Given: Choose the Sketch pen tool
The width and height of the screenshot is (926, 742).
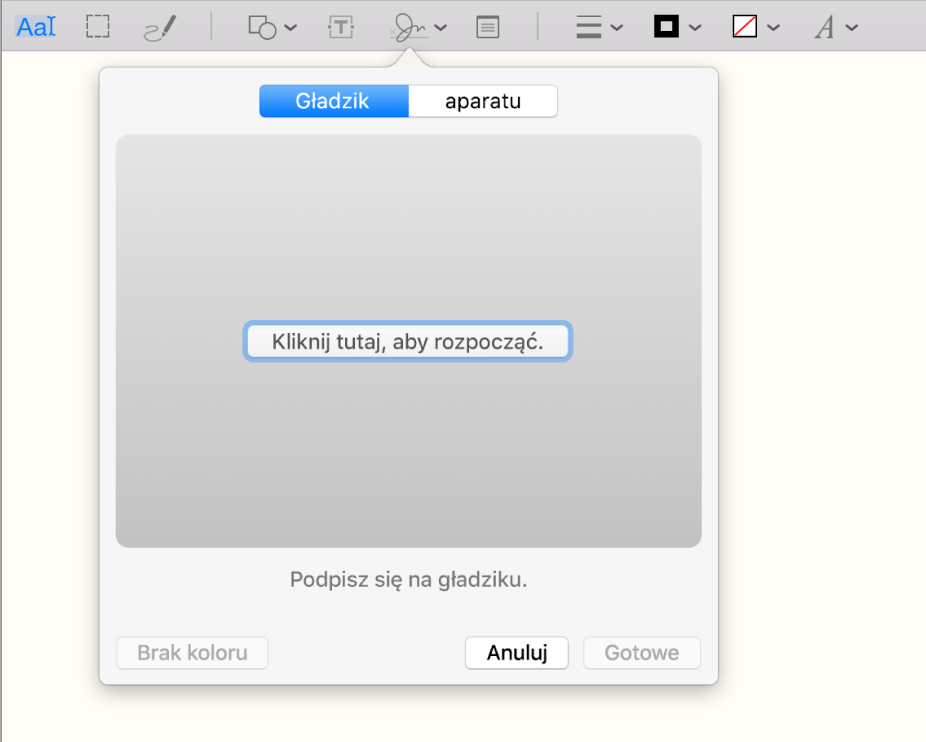Looking at the screenshot, I should point(160,27).
